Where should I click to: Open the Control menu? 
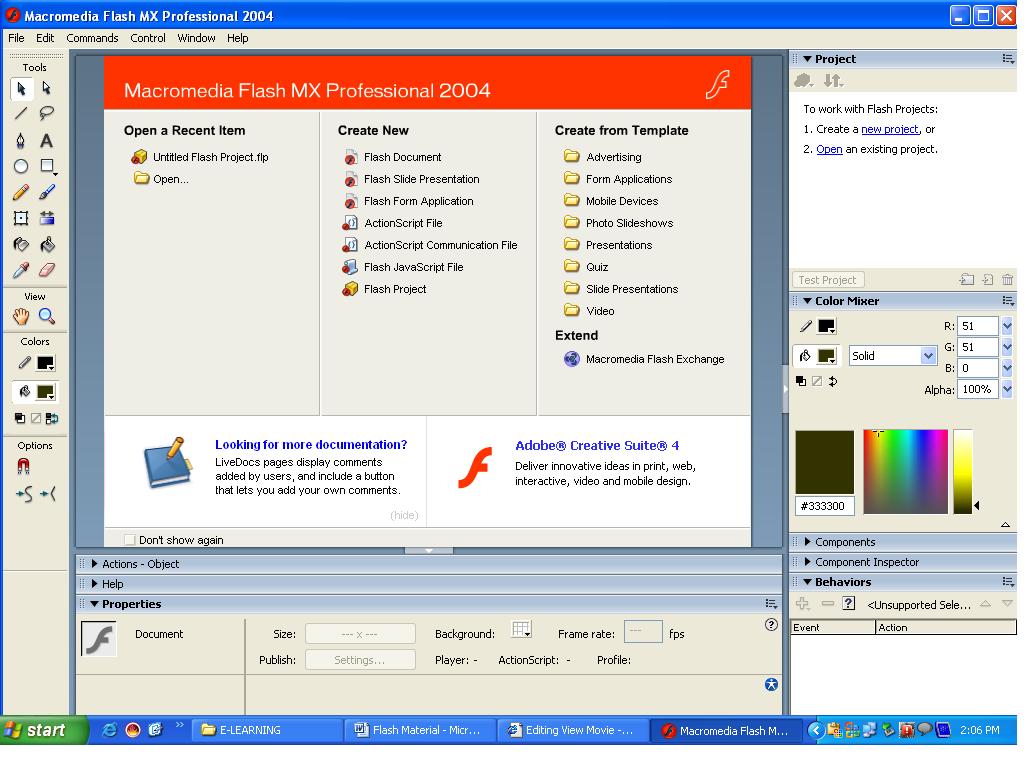(148, 38)
